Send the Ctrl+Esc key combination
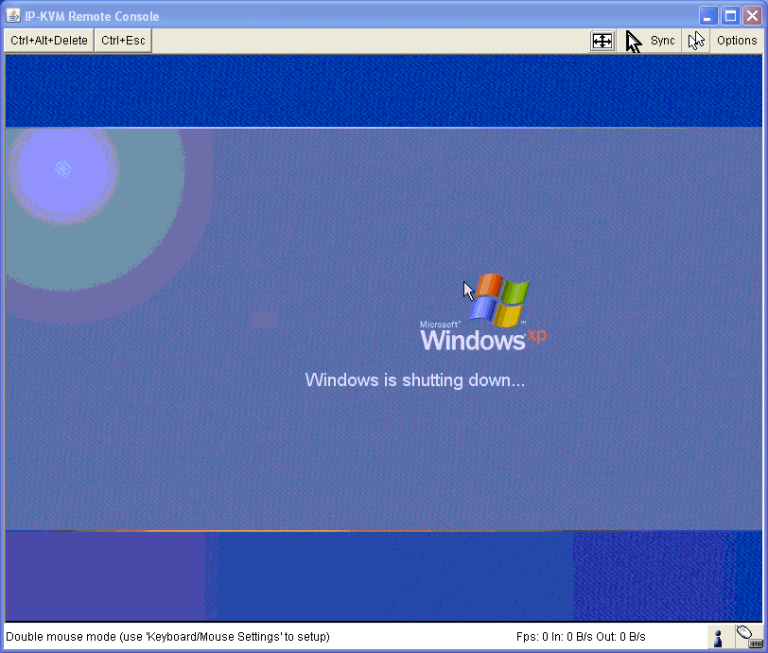Viewport: 768px width, 653px height. tap(123, 41)
